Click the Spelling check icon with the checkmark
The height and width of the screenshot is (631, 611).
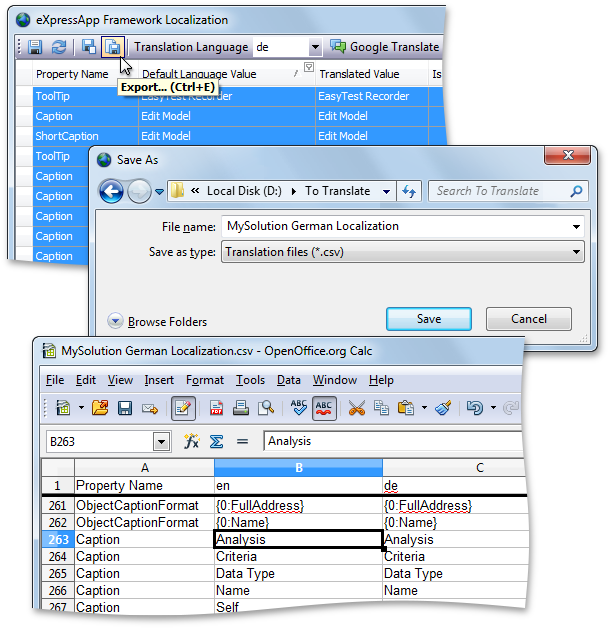tap(299, 407)
